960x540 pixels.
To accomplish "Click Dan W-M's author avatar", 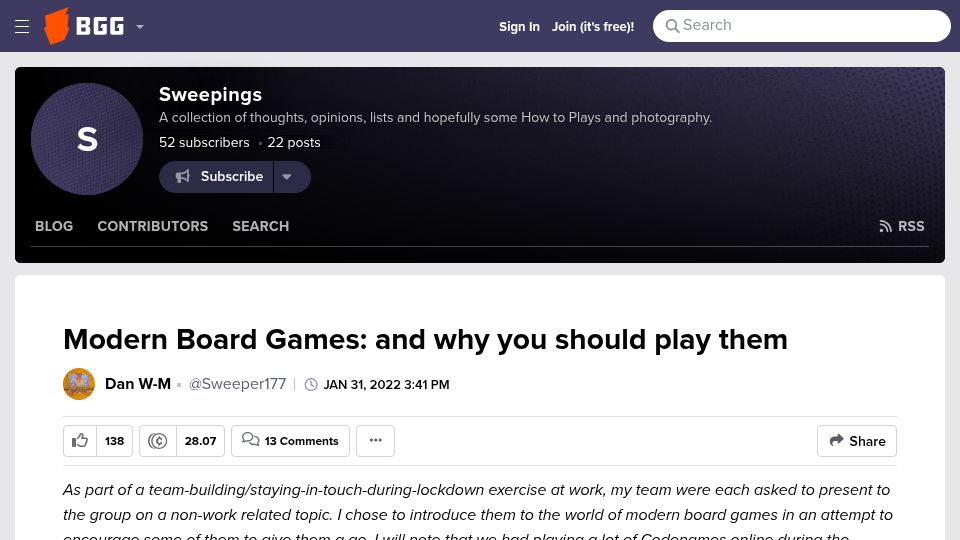I will click(x=79, y=384).
